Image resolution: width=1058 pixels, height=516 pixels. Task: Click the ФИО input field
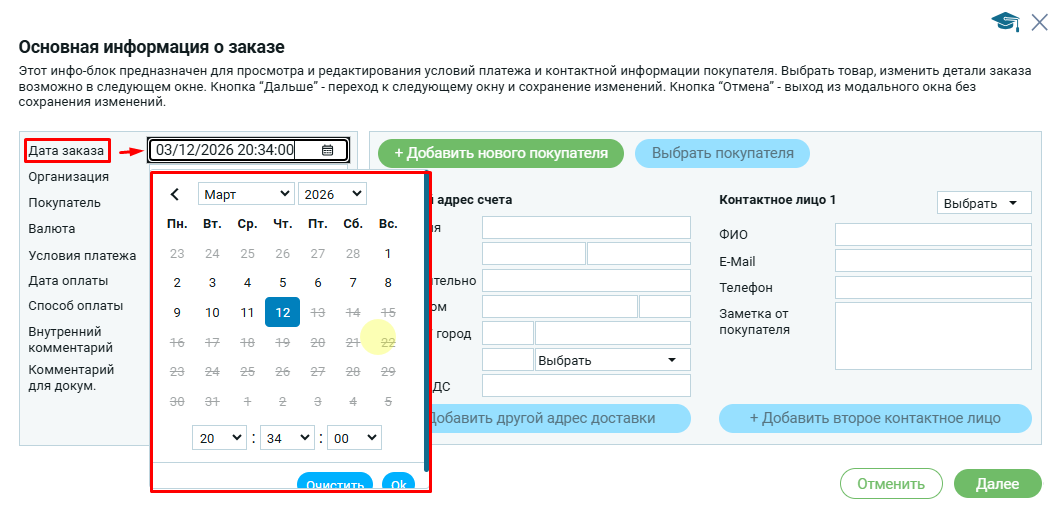tap(932, 235)
